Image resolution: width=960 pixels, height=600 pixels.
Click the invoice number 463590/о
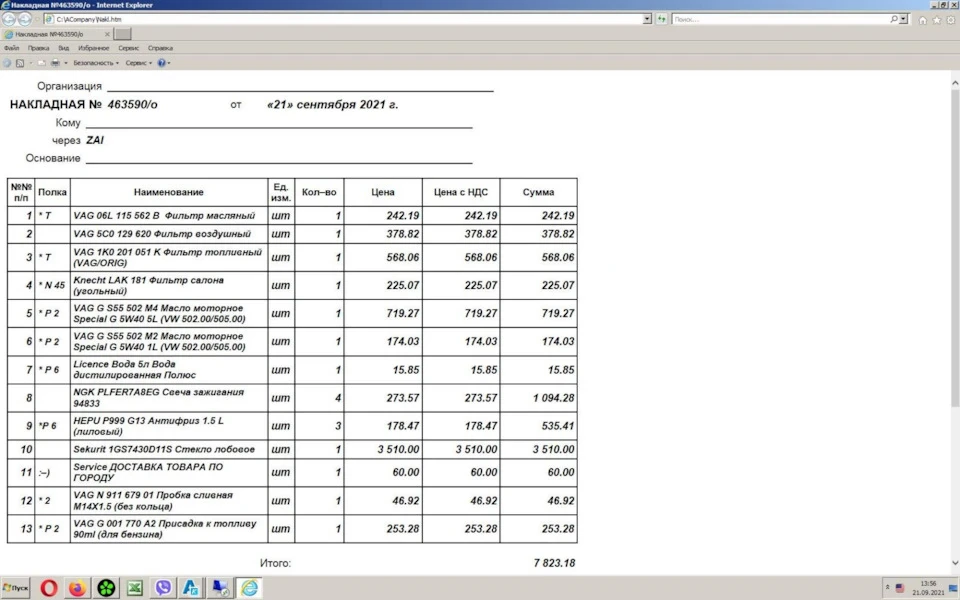pos(132,105)
